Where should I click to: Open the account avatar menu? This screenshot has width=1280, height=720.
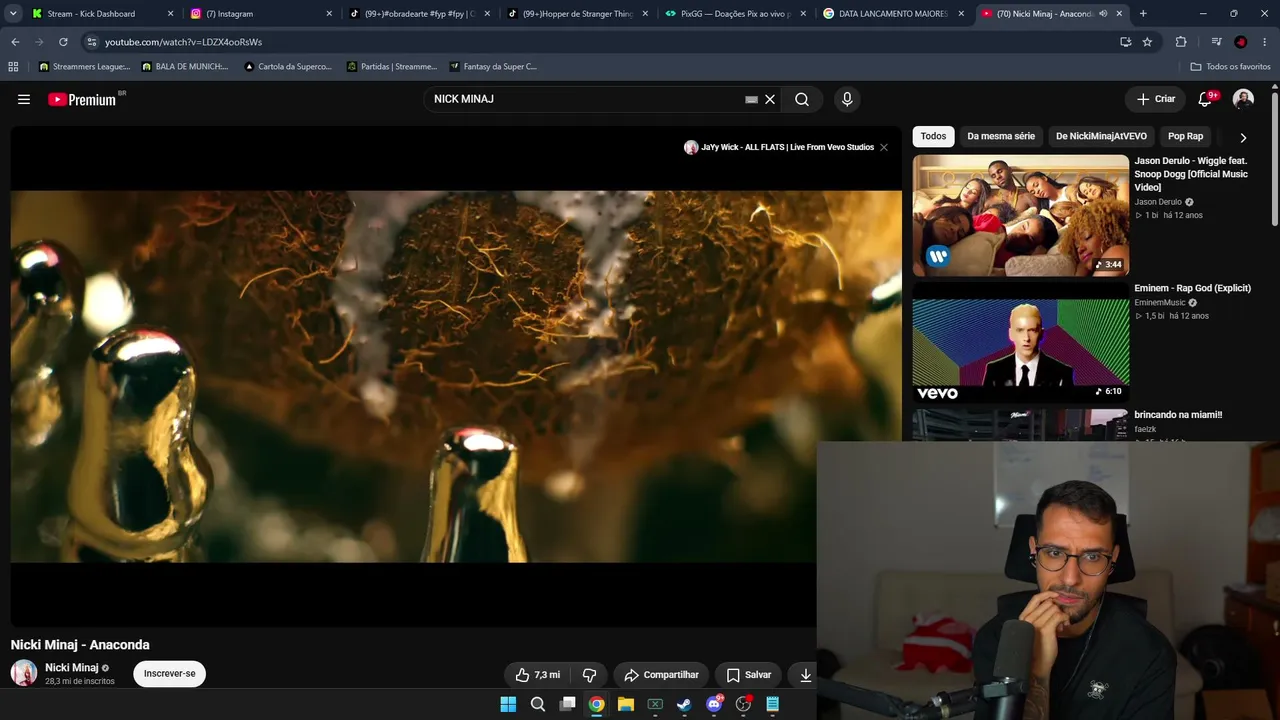click(x=1243, y=99)
